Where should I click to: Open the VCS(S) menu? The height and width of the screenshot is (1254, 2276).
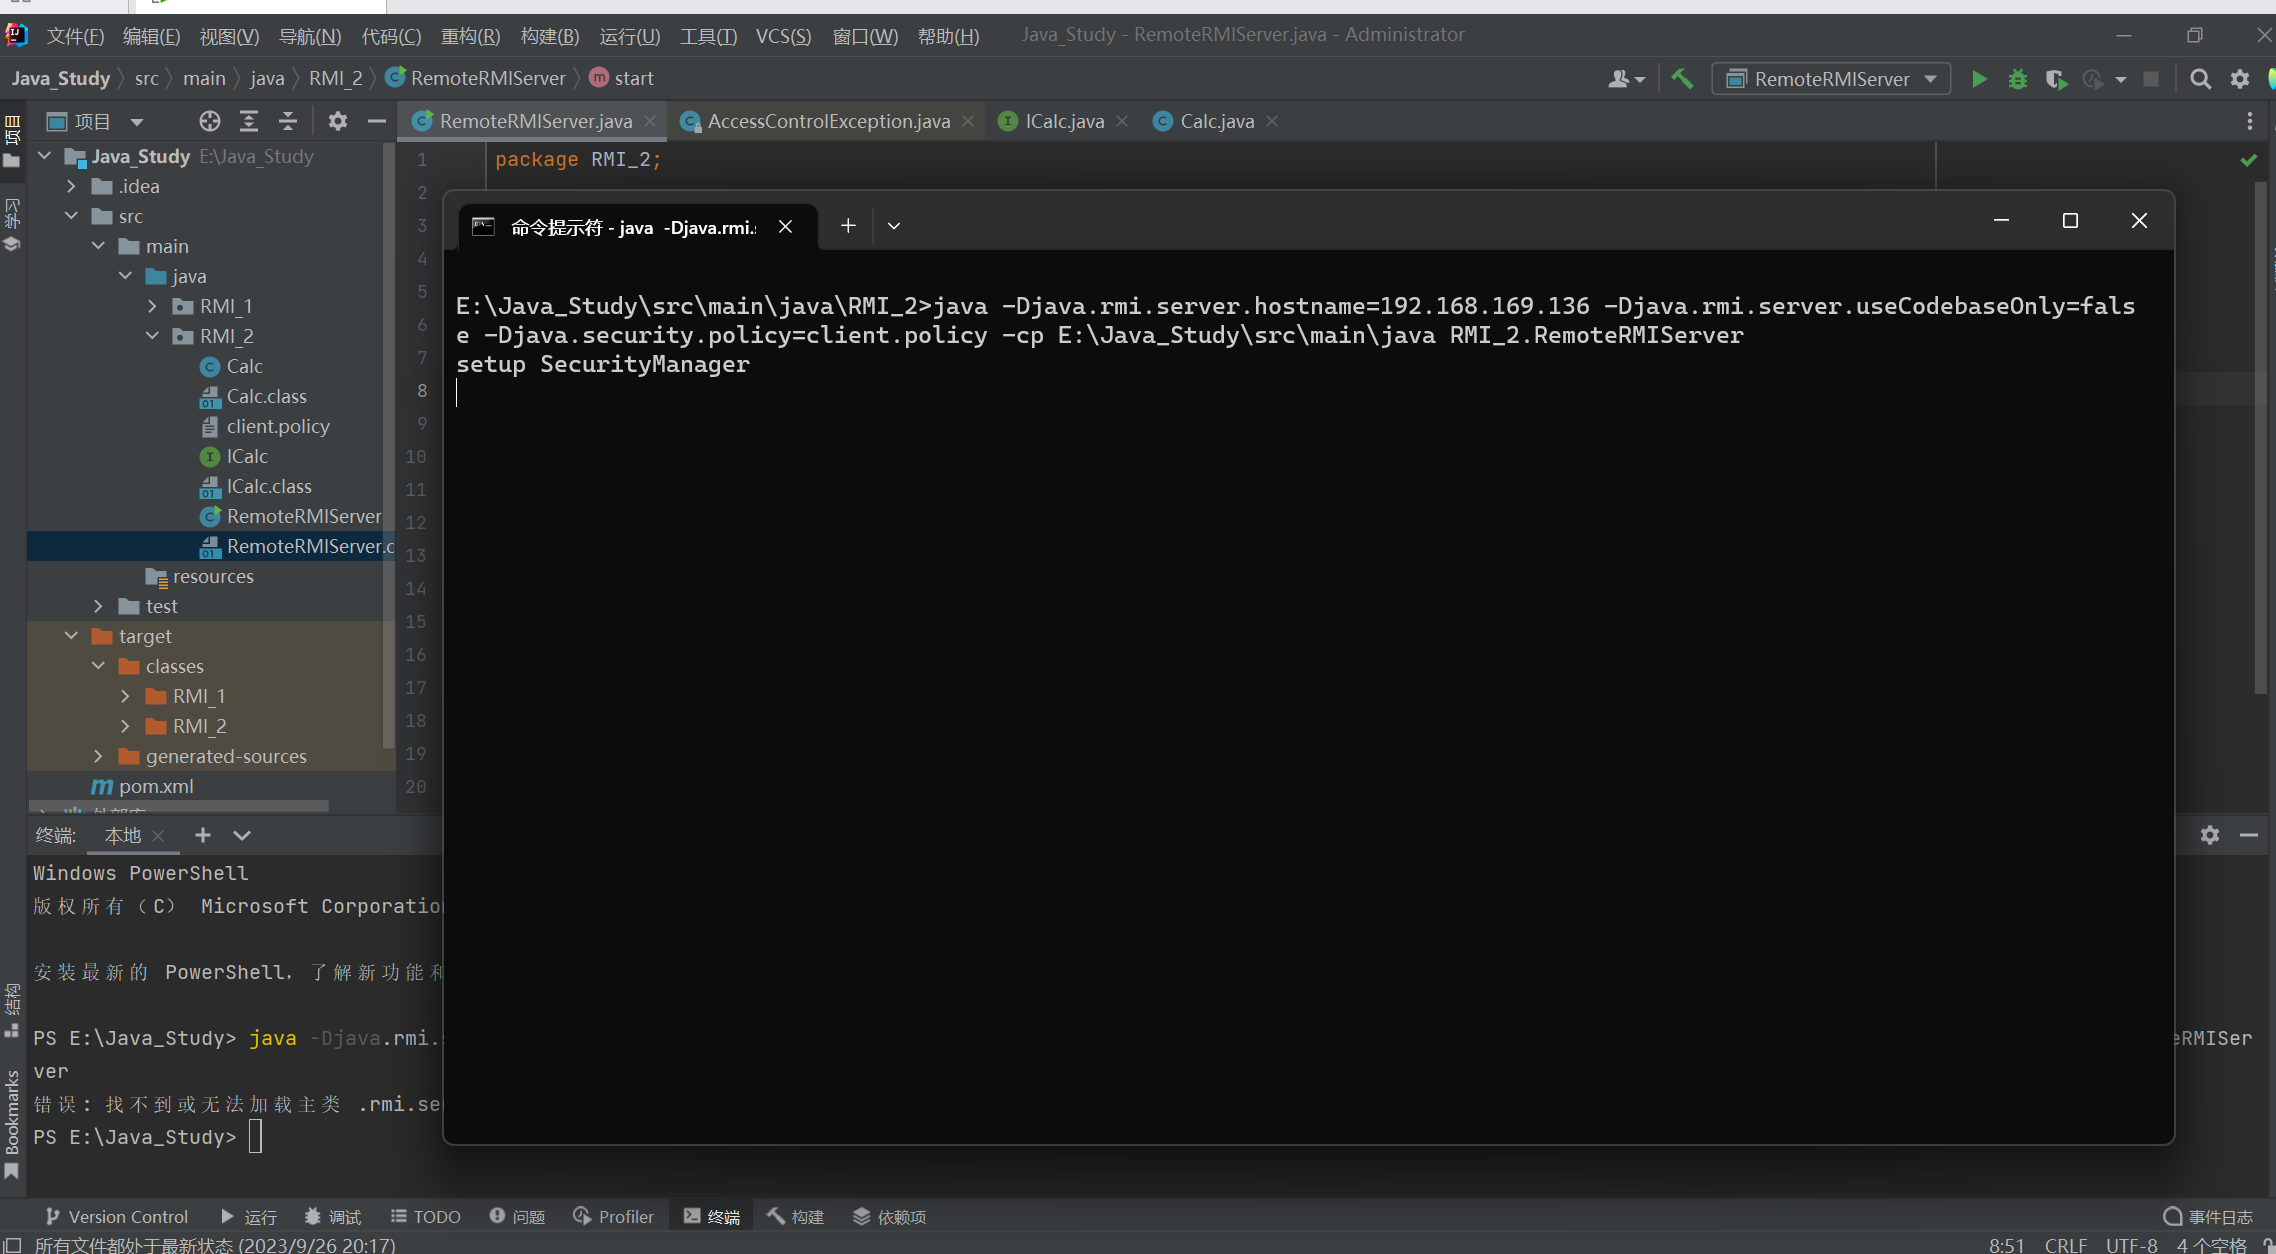783,36
